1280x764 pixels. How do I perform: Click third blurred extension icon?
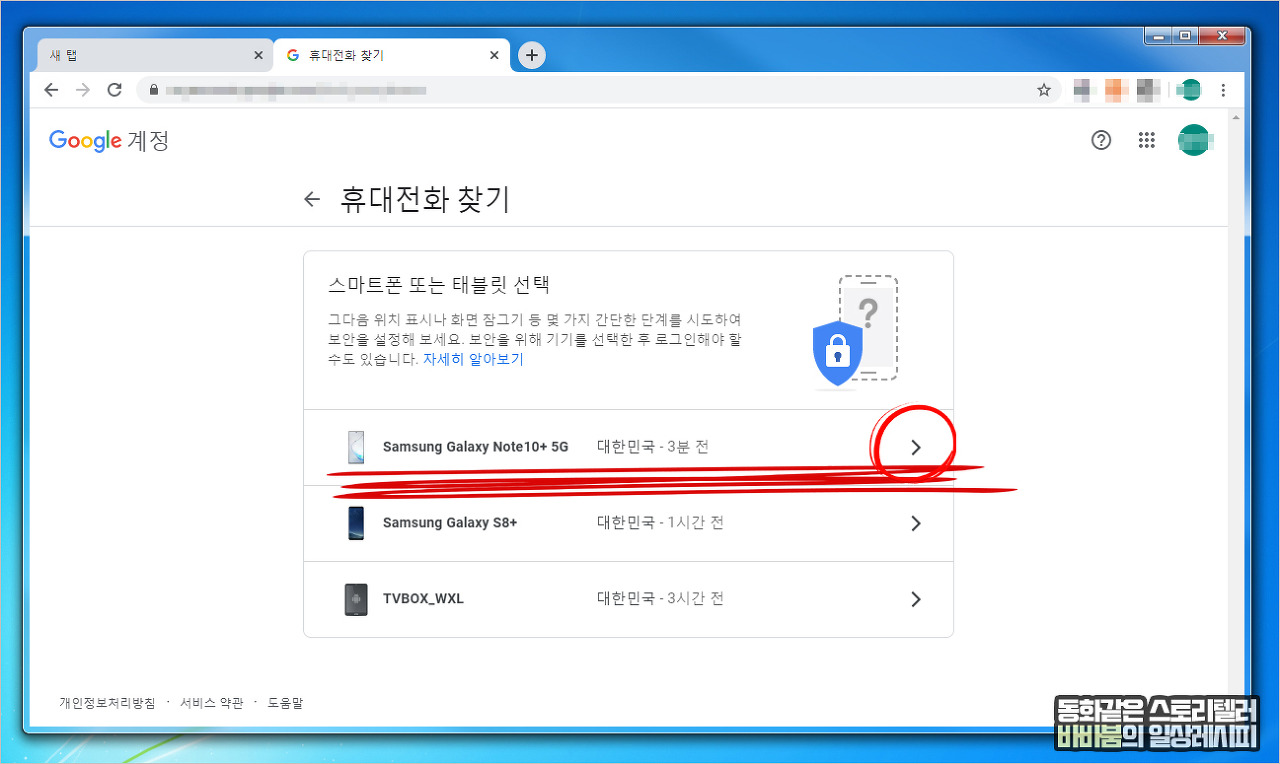pos(1148,90)
